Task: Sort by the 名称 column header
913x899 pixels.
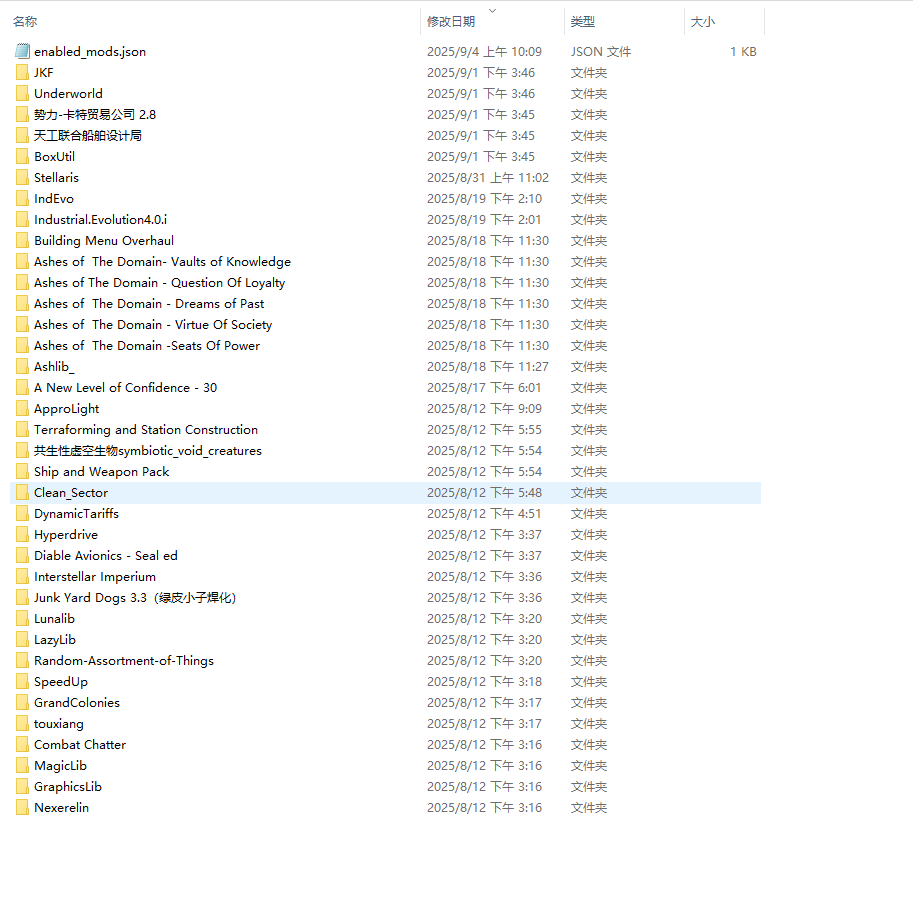Action: pyautogui.click(x=25, y=21)
